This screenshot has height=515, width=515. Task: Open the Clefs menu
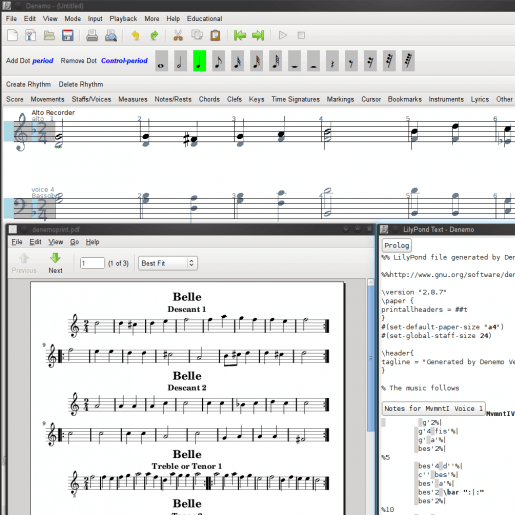click(234, 99)
